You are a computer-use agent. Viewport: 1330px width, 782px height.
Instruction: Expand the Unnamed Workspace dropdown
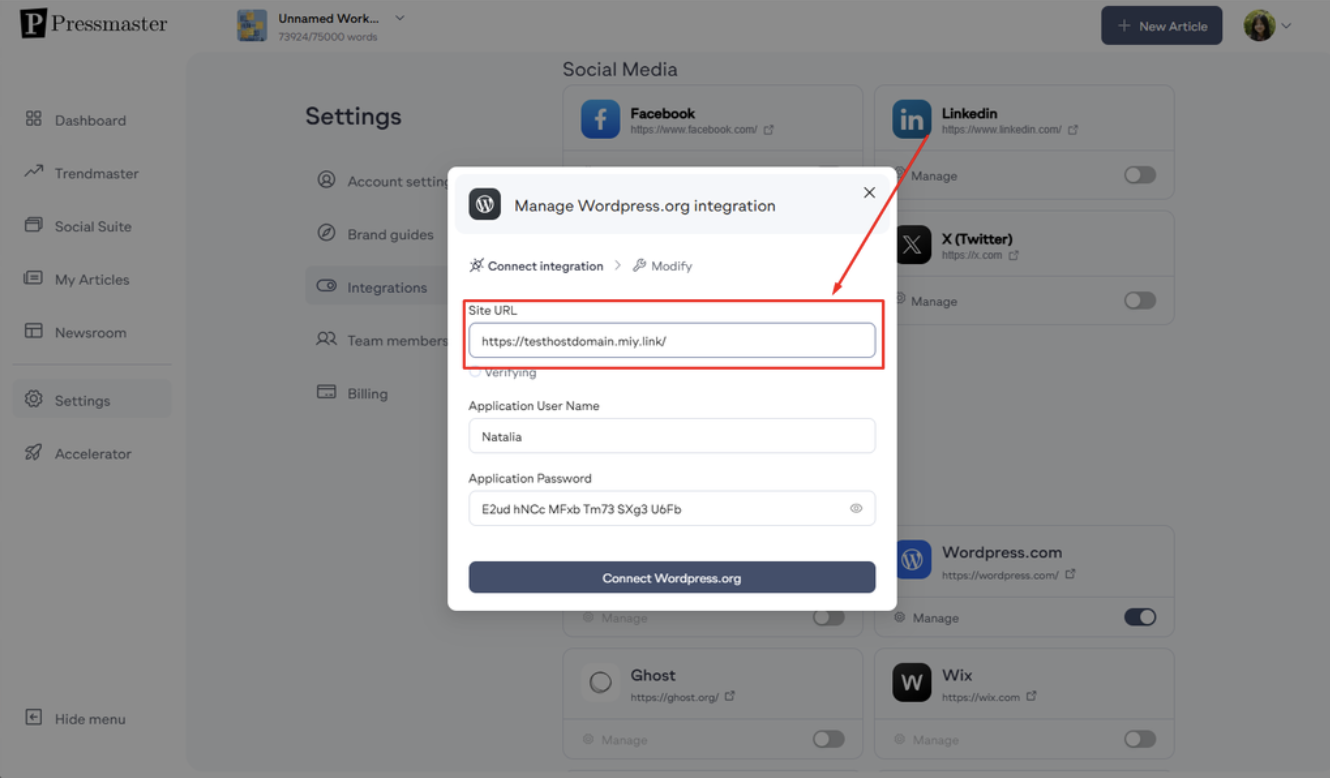[400, 18]
